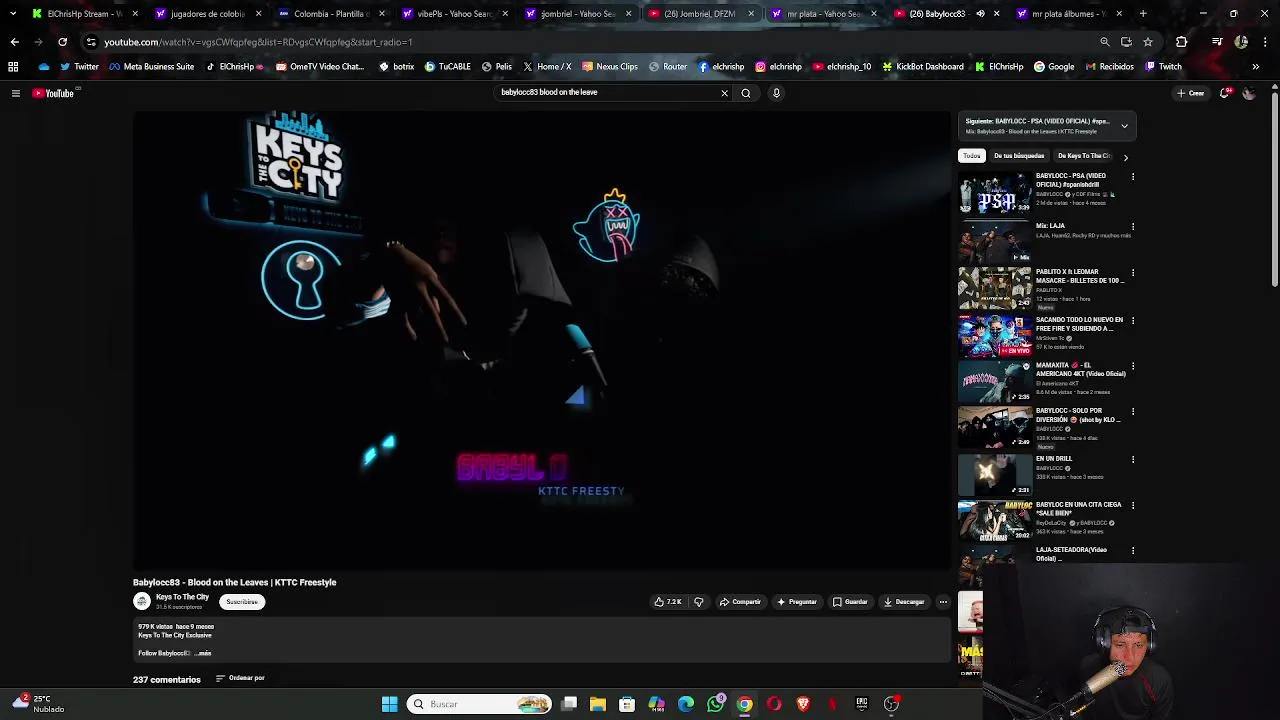Open the KickBot Dashboard bookmark
This screenshot has height=720, width=1280.
922,67
